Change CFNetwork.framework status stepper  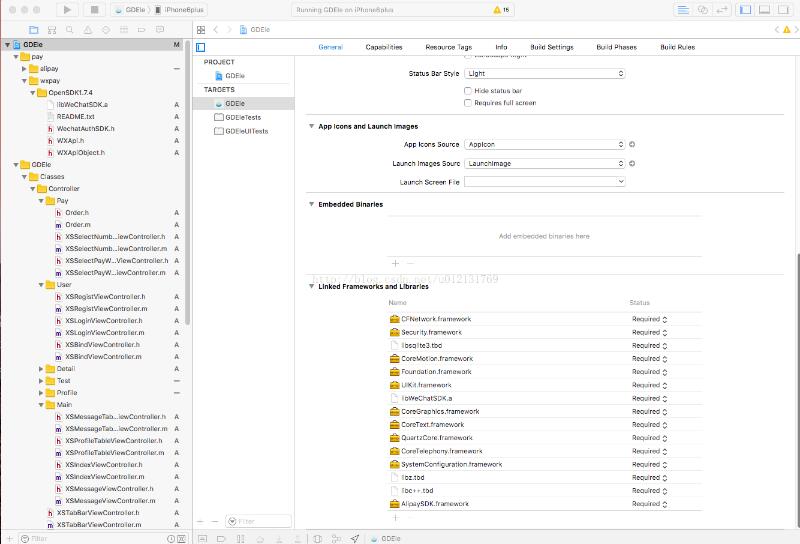(x=665, y=319)
